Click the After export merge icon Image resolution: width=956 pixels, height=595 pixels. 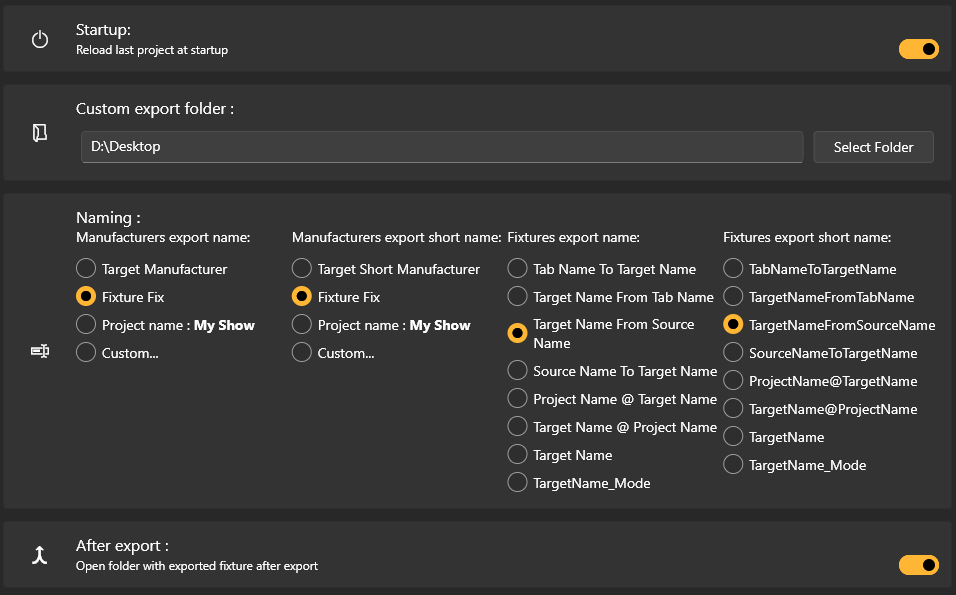click(x=40, y=555)
